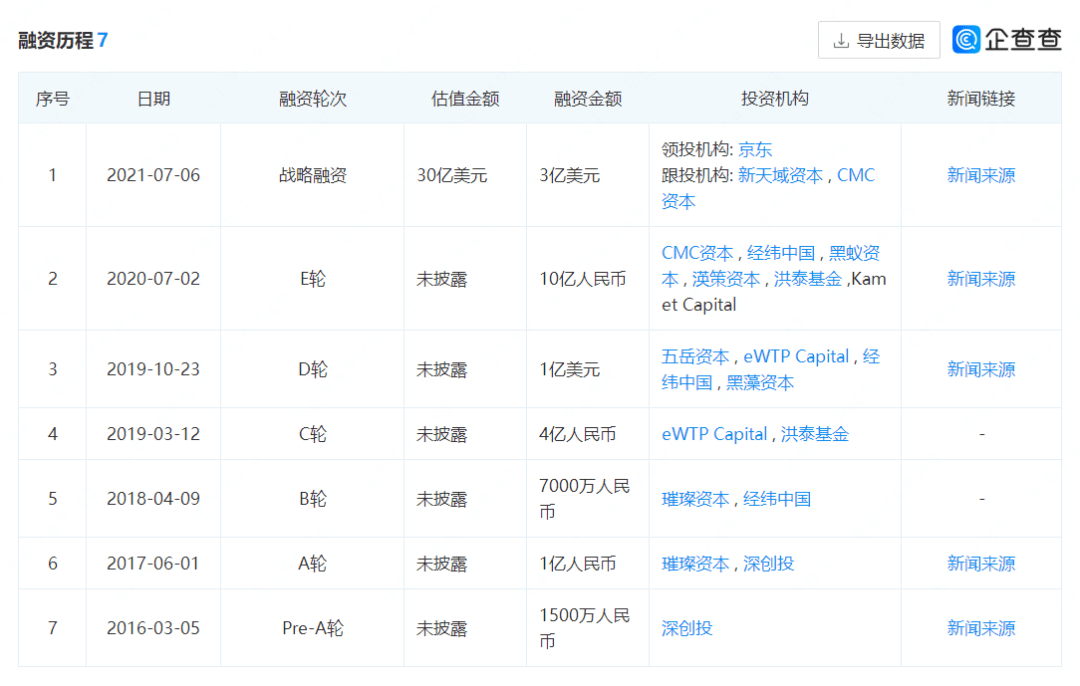Select the 新闻链接 column header
Screen dimensions: 1080x686
click(981, 98)
